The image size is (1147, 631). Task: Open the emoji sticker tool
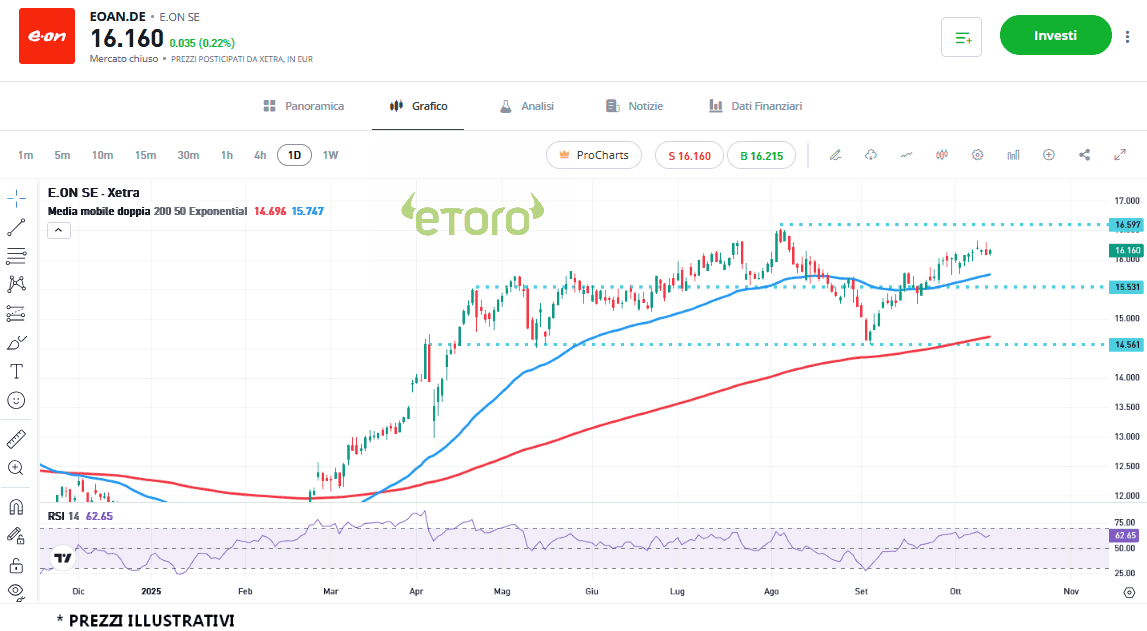16,400
